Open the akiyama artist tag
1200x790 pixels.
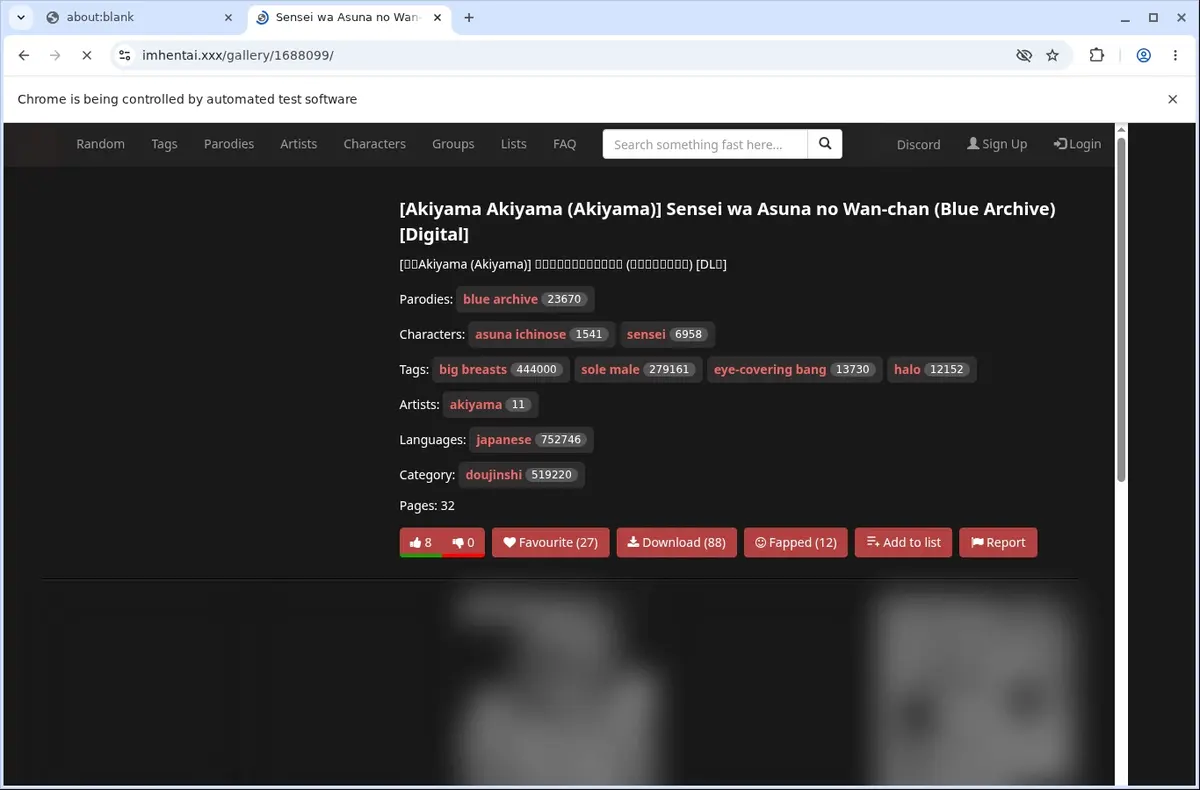tap(490, 404)
